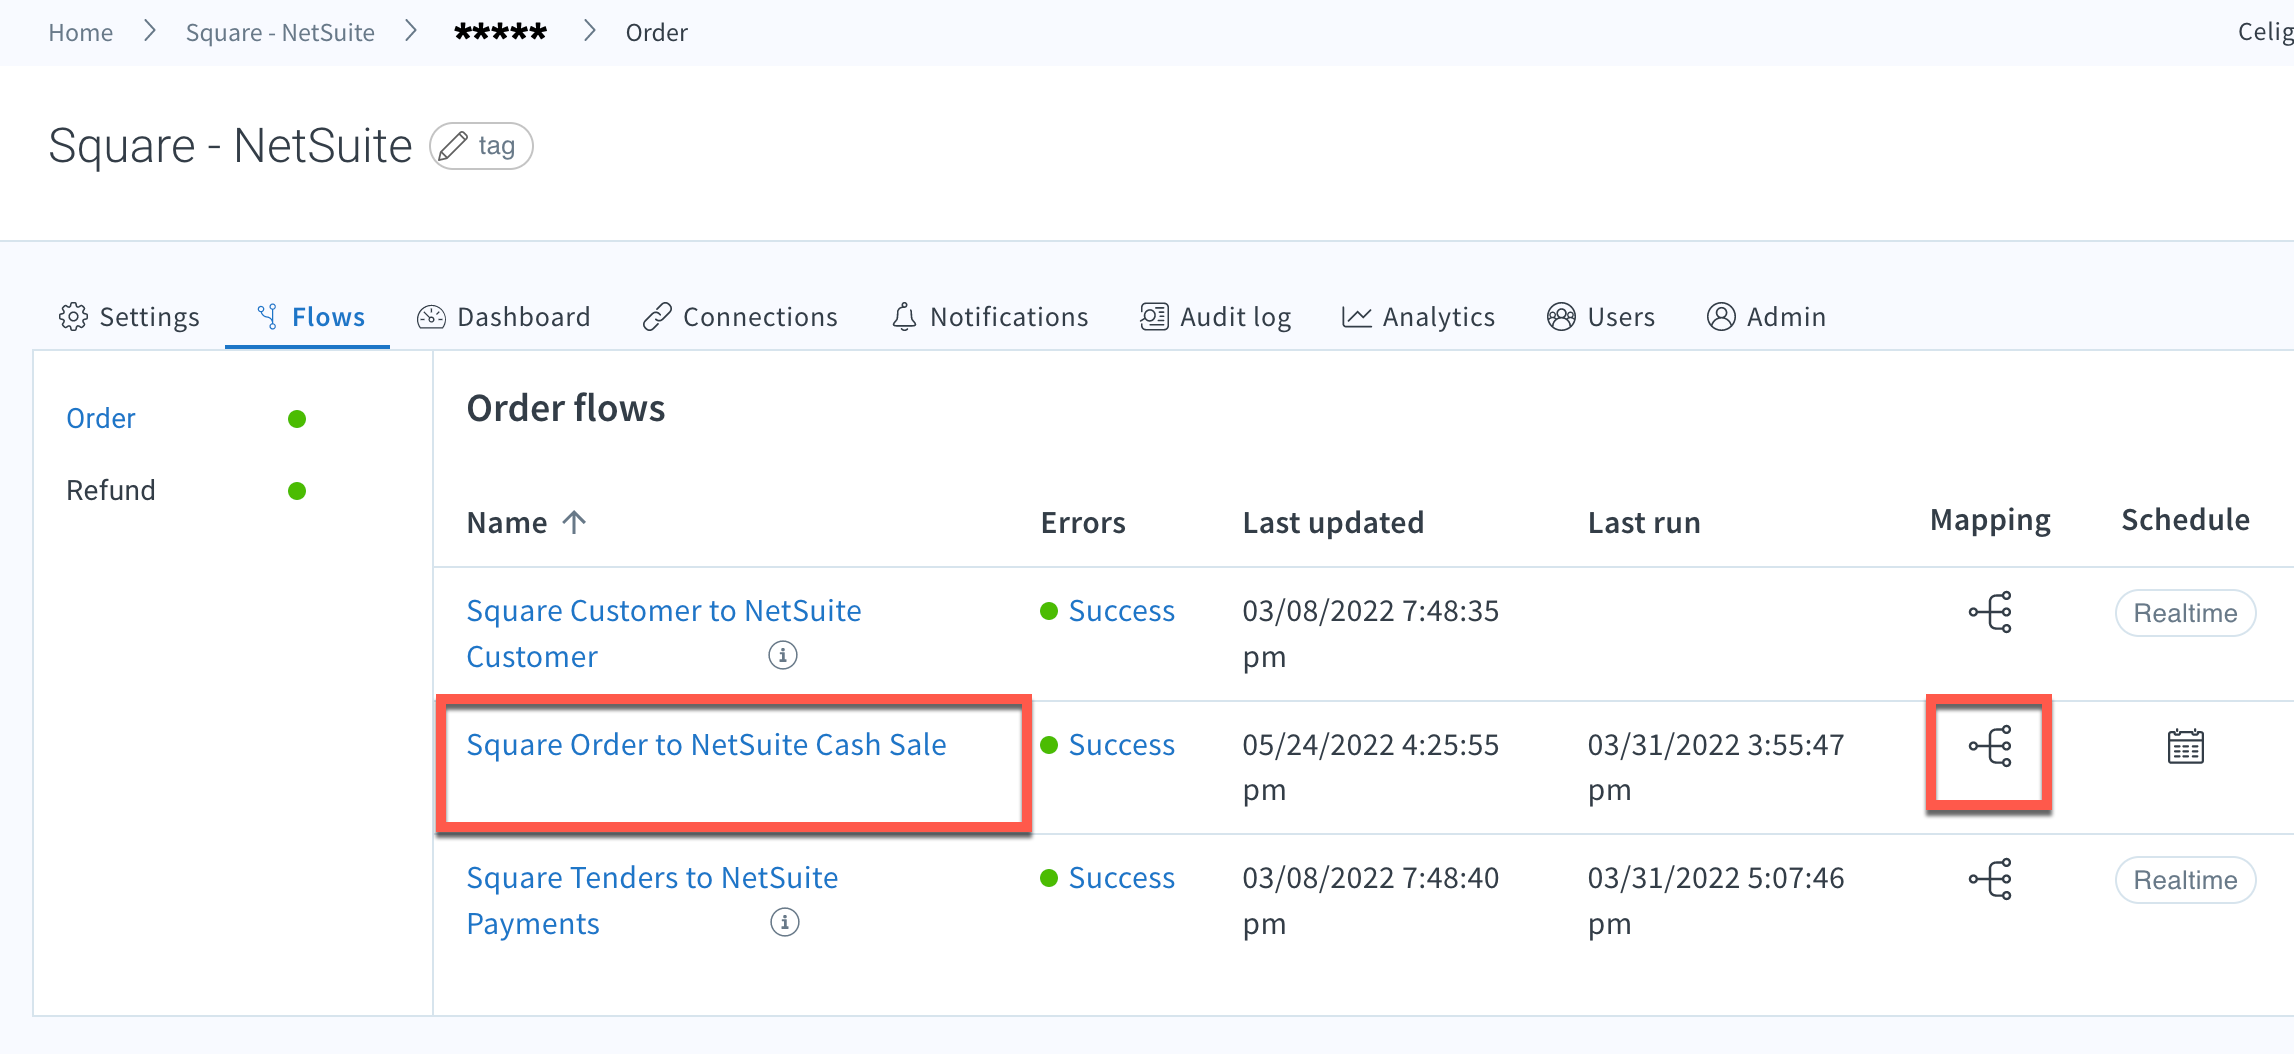Switch to the Dashboard tab
This screenshot has width=2294, height=1054.
(x=503, y=317)
